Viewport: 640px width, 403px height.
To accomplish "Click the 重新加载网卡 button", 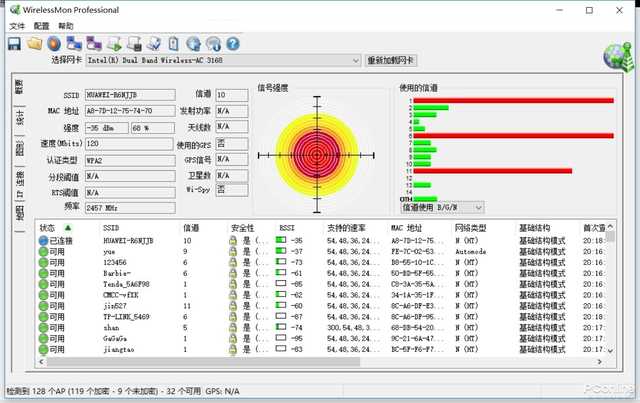I will coord(391,60).
